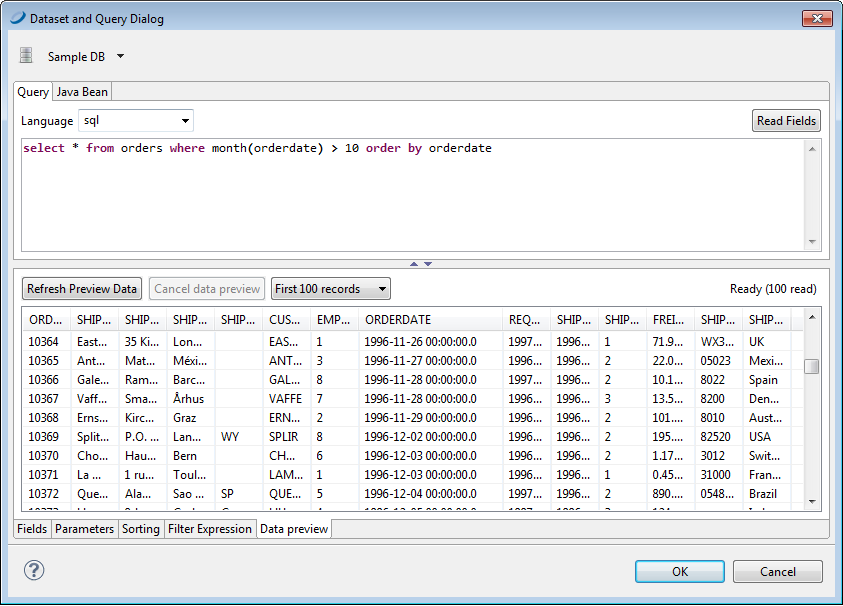Switch to the Java Bean tab
The height and width of the screenshot is (606, 843).
point(82,92)
